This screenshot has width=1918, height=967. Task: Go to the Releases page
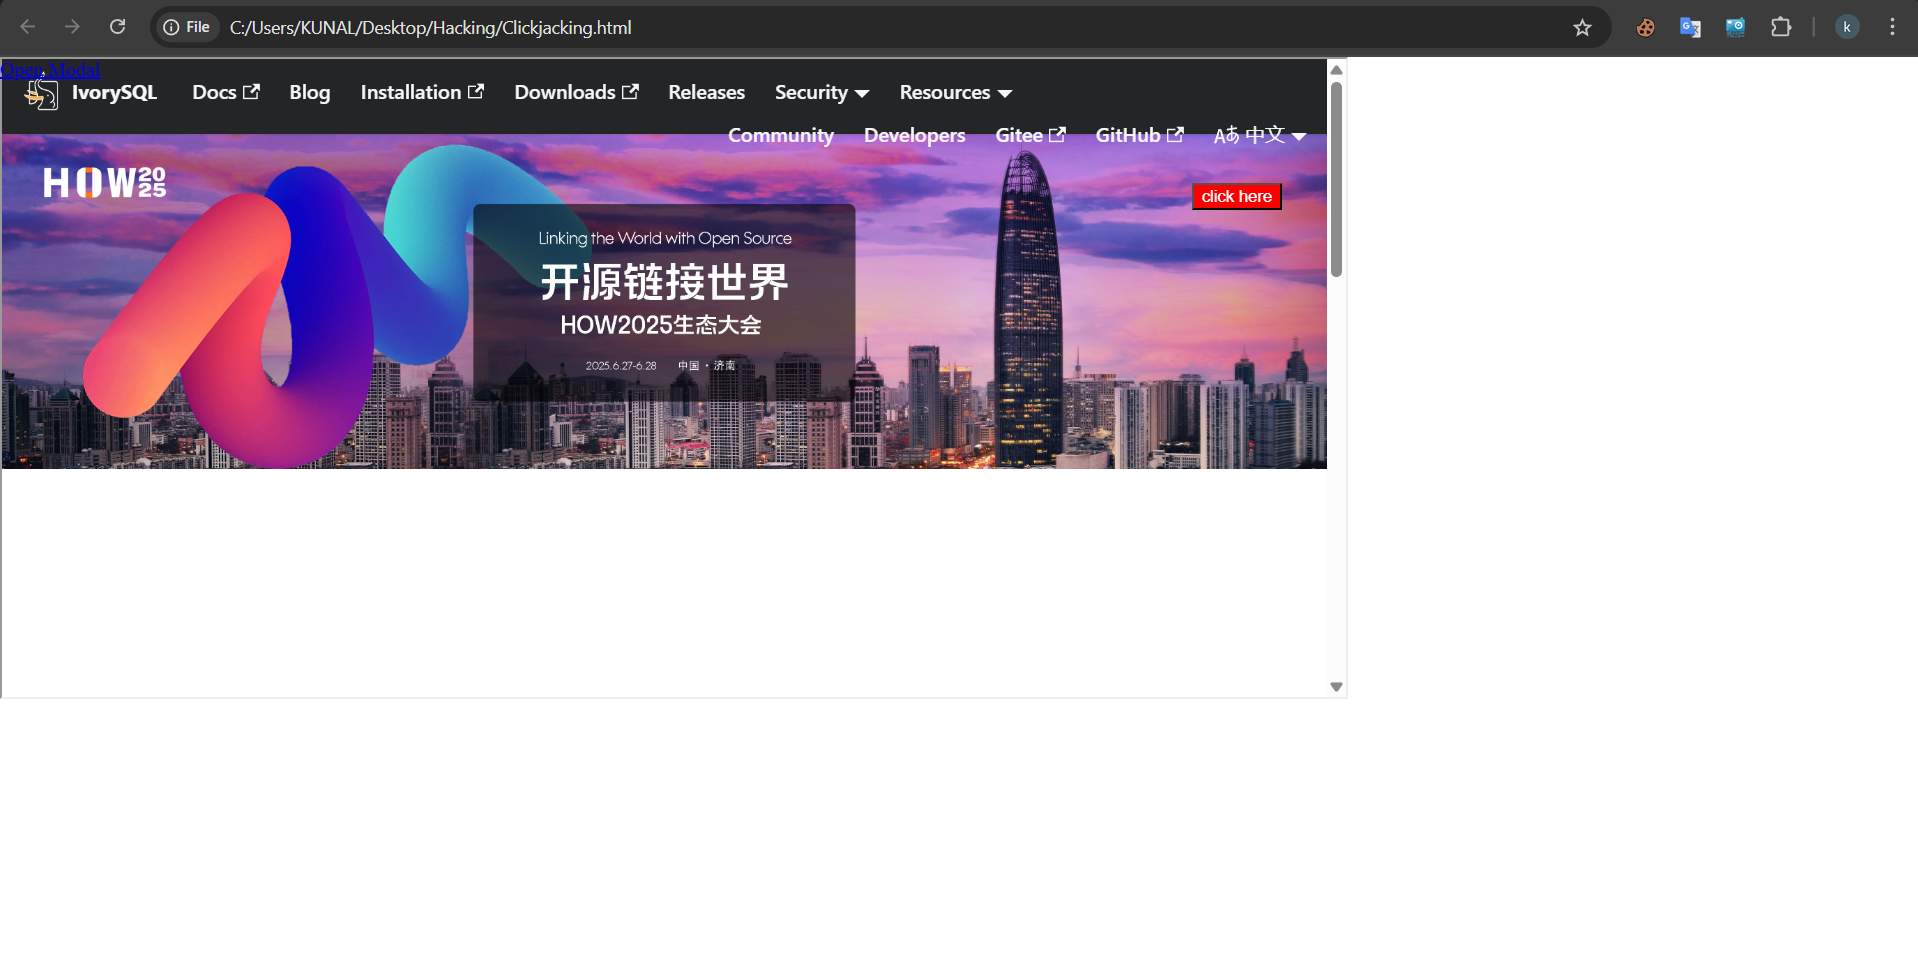[706, 93]
